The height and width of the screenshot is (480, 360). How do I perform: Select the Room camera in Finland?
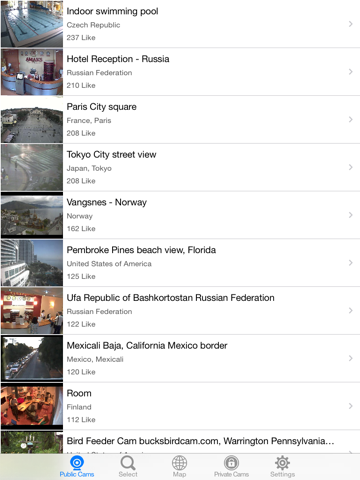[180, 406]
